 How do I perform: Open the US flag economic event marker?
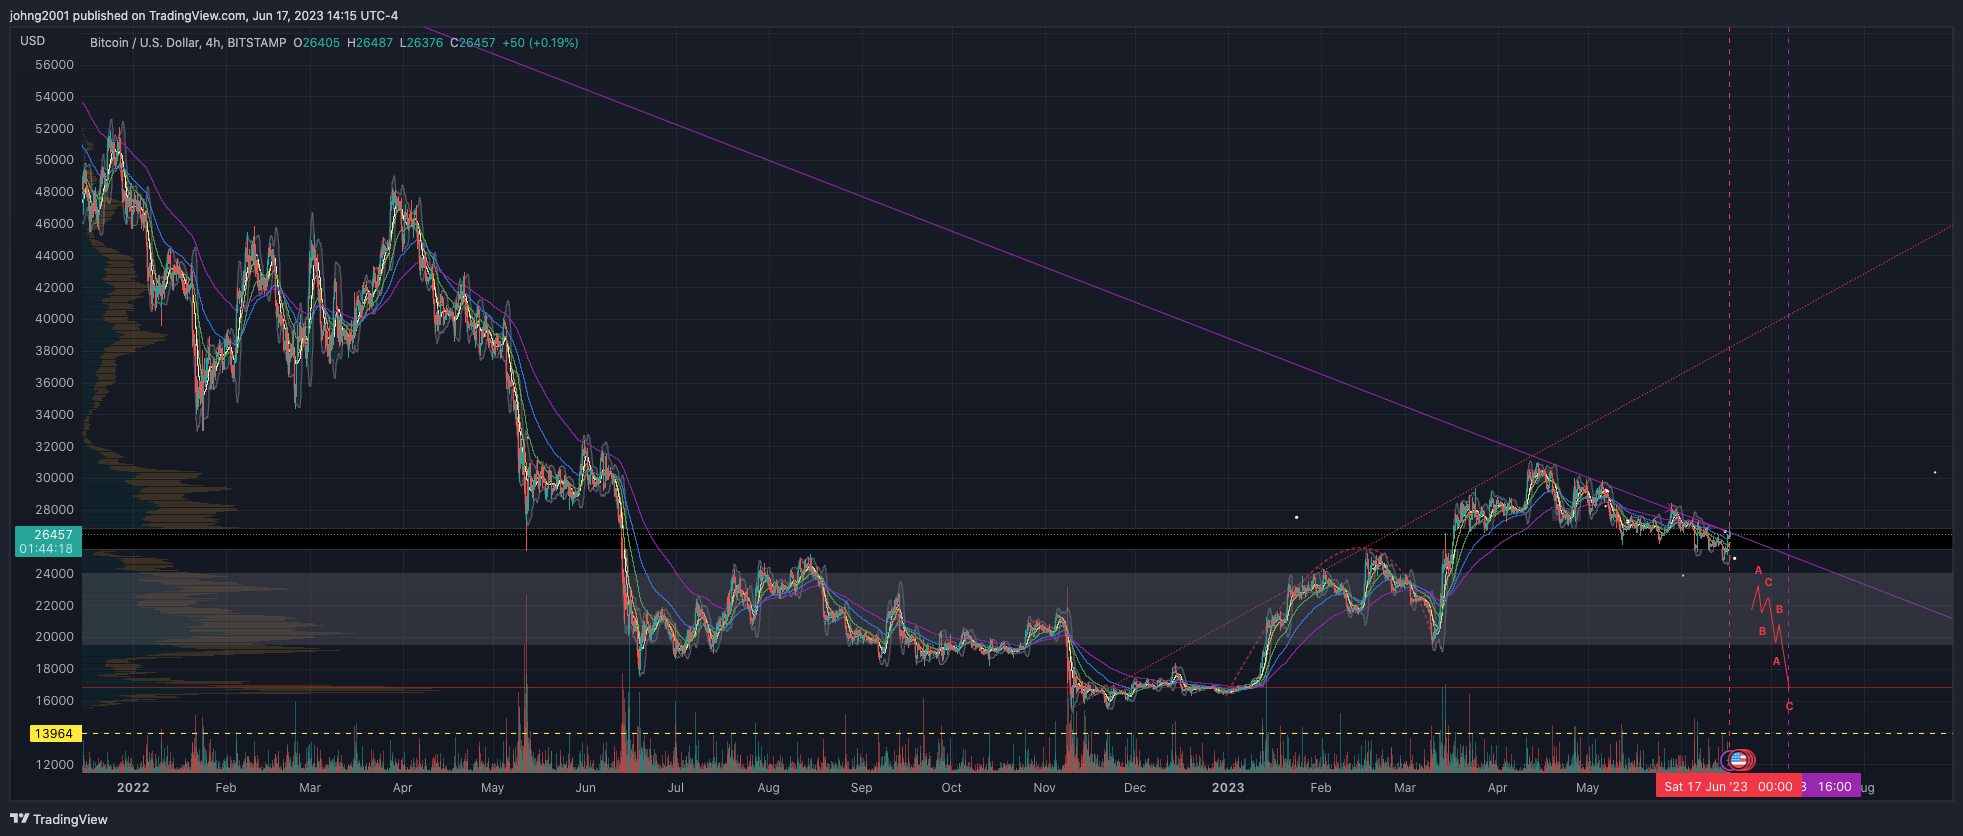pos(1738,761)
